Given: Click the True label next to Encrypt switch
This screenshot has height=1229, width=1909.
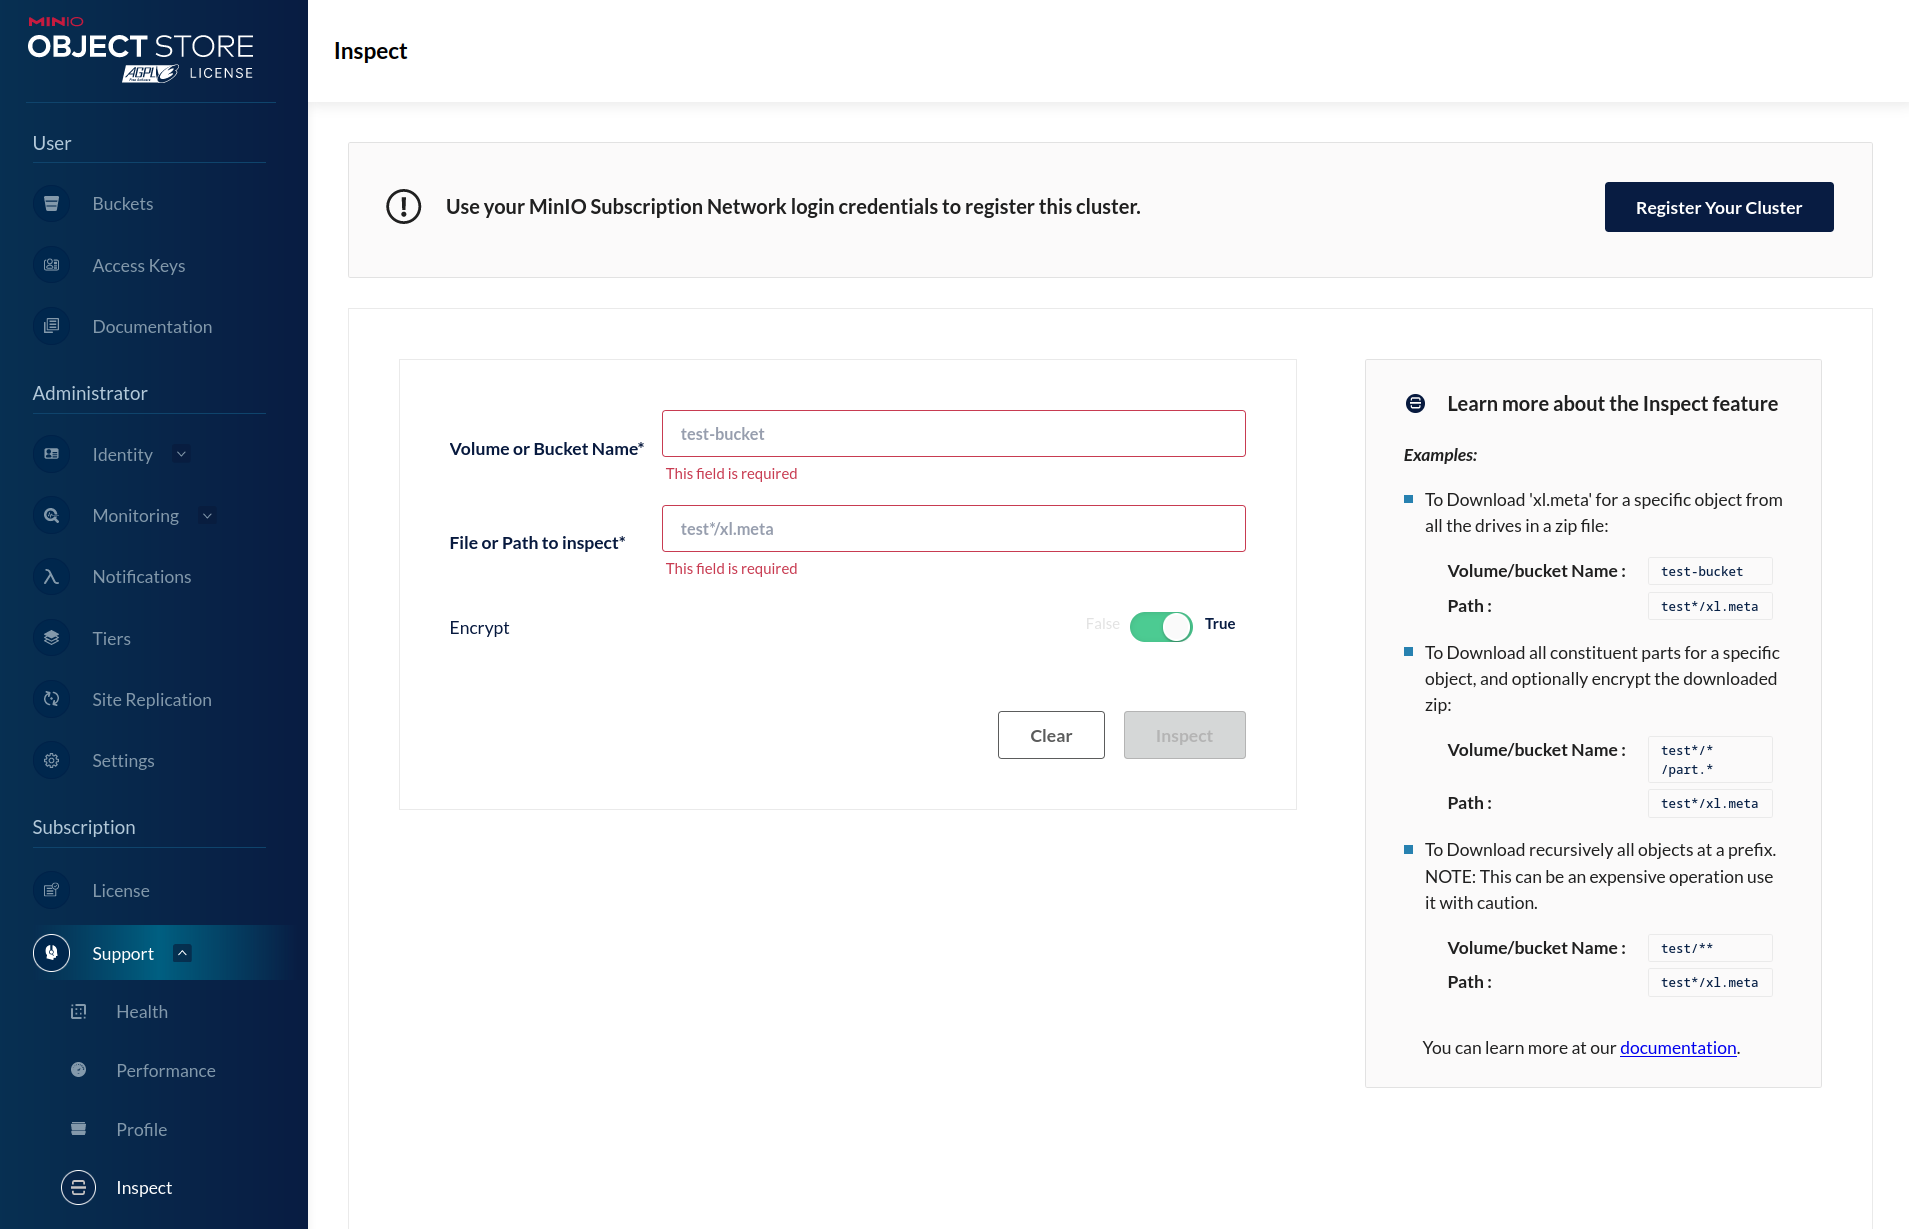Looking at the screenshot, I should pyautogui.click(x=1220, y=623).
